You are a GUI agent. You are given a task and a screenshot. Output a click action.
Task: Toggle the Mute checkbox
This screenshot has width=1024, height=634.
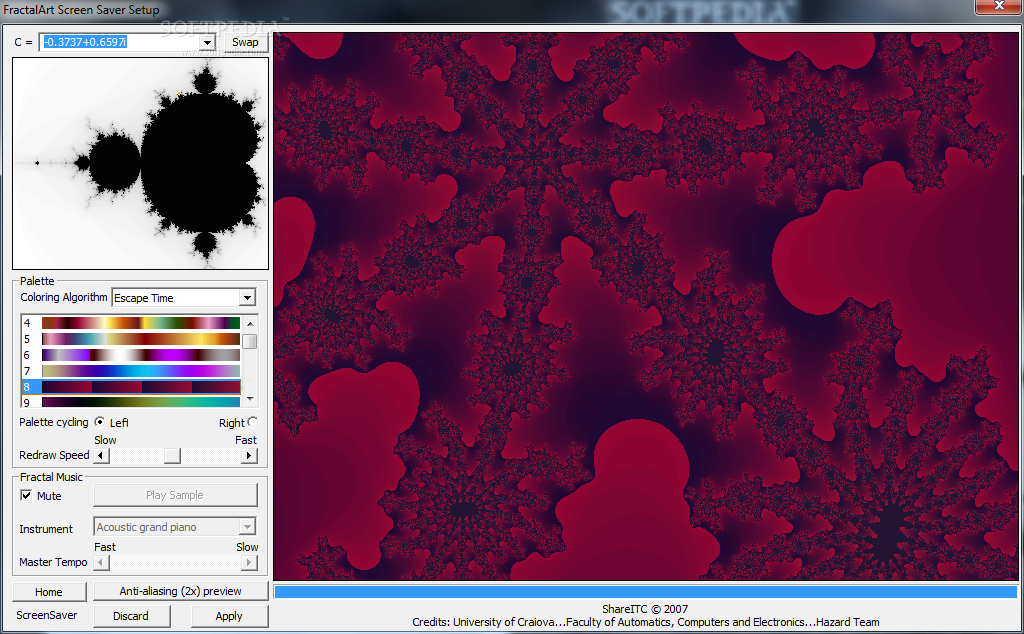(26, 496)
